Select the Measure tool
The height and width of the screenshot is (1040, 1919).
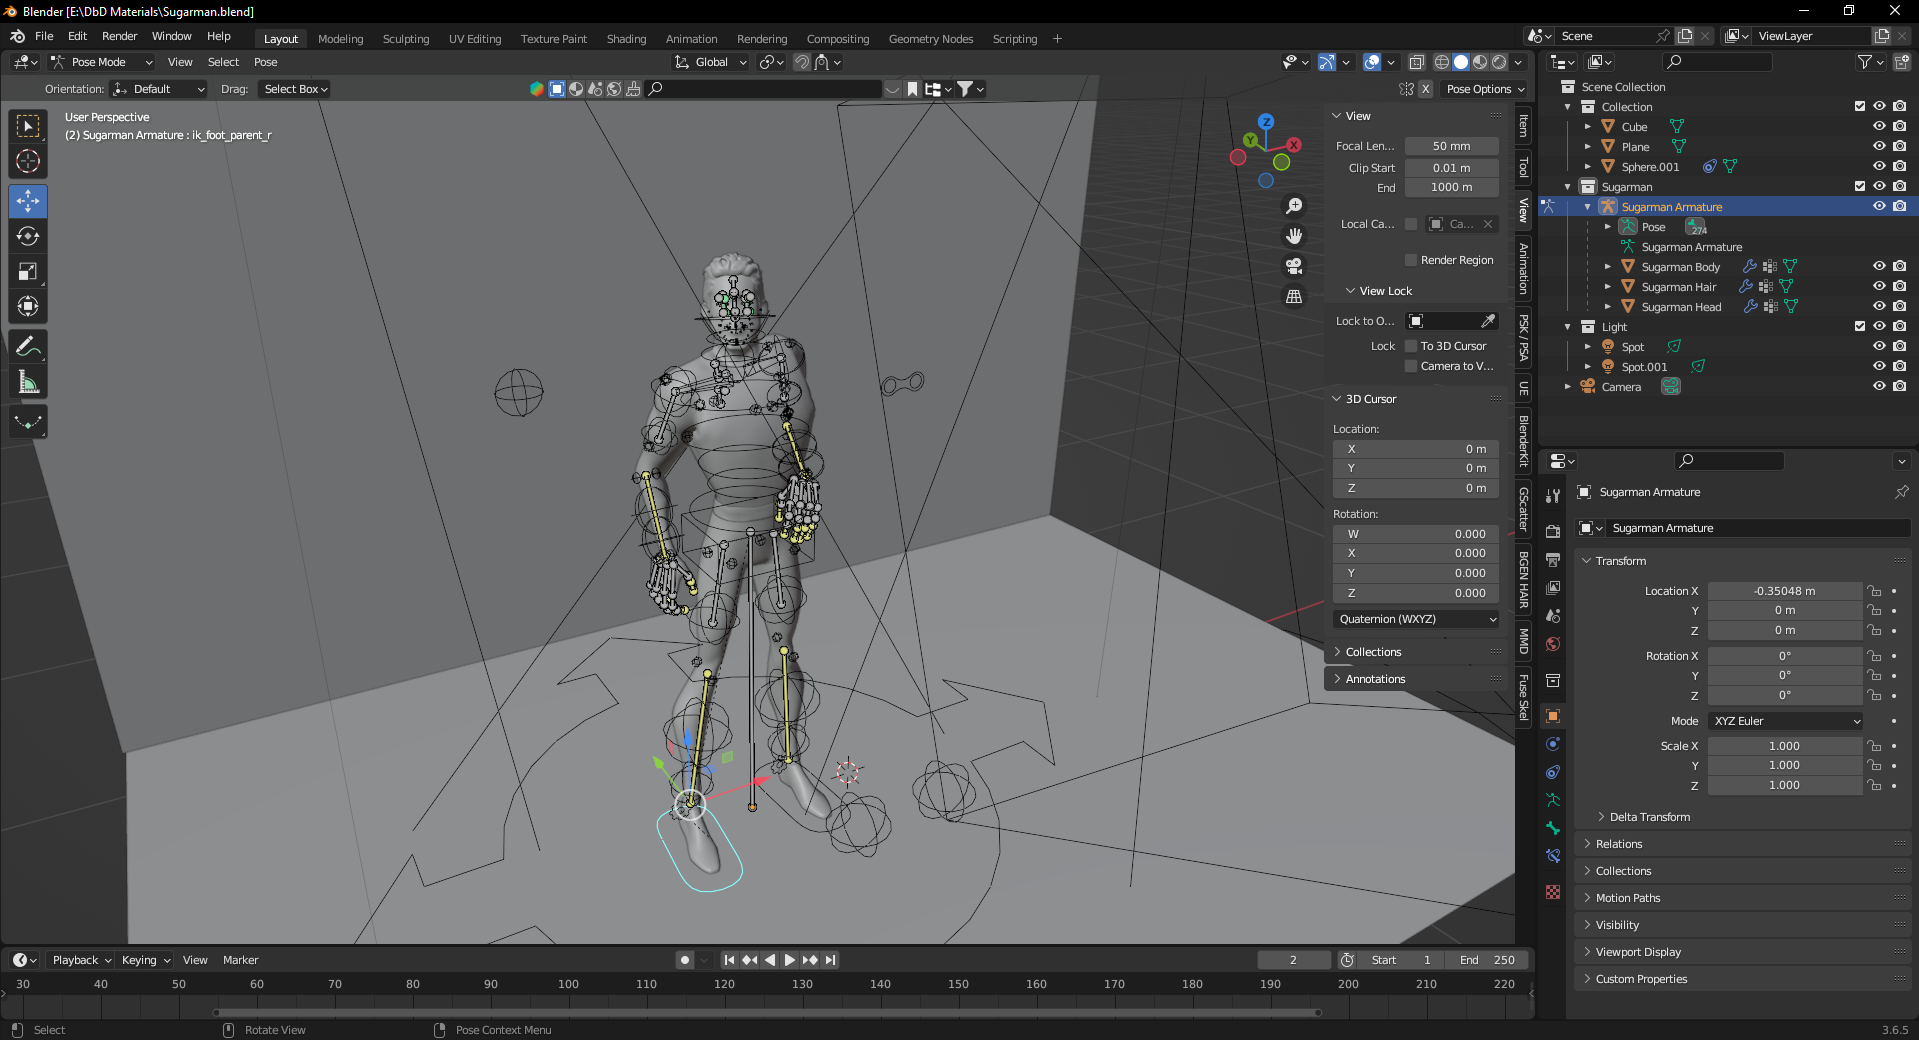(x=28, y=381)
